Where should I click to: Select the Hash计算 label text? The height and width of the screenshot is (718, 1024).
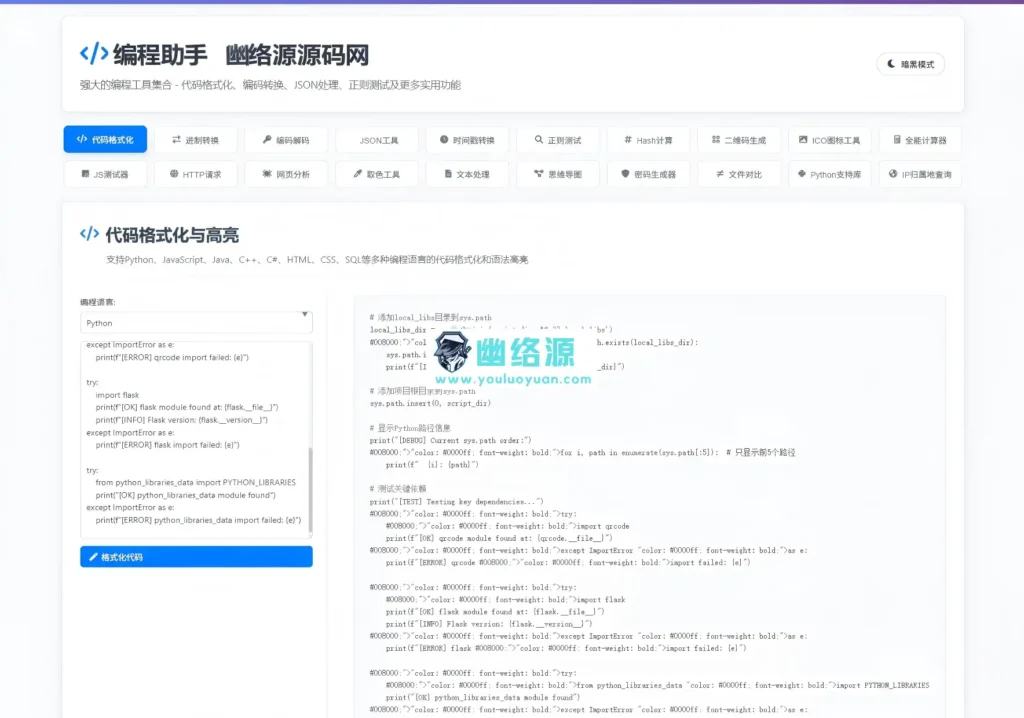(654, 140)
